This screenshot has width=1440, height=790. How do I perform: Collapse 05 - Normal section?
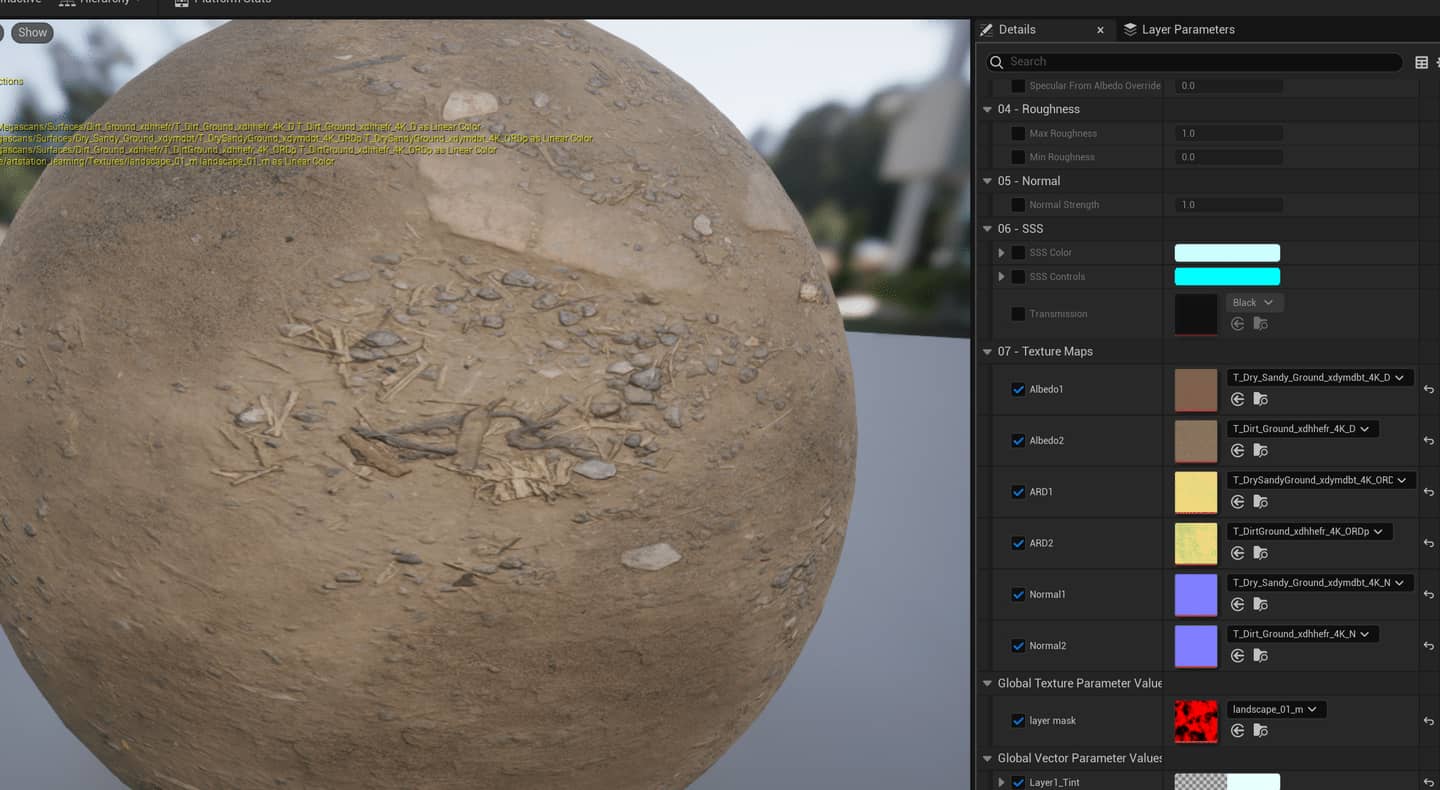coord(988,181)
